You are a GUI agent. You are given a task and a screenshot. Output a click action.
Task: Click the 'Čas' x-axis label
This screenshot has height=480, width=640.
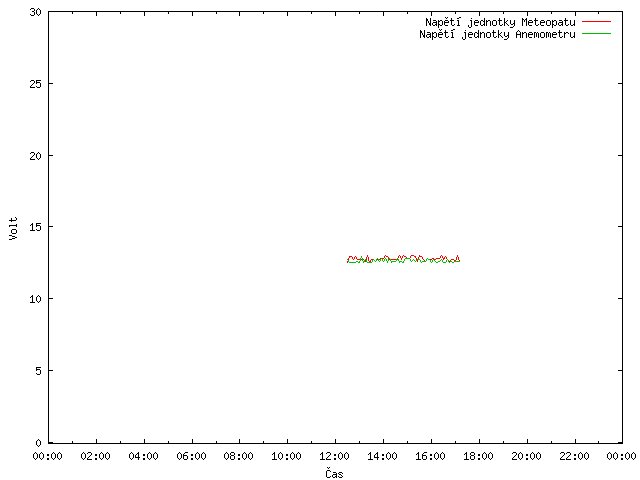334,473
